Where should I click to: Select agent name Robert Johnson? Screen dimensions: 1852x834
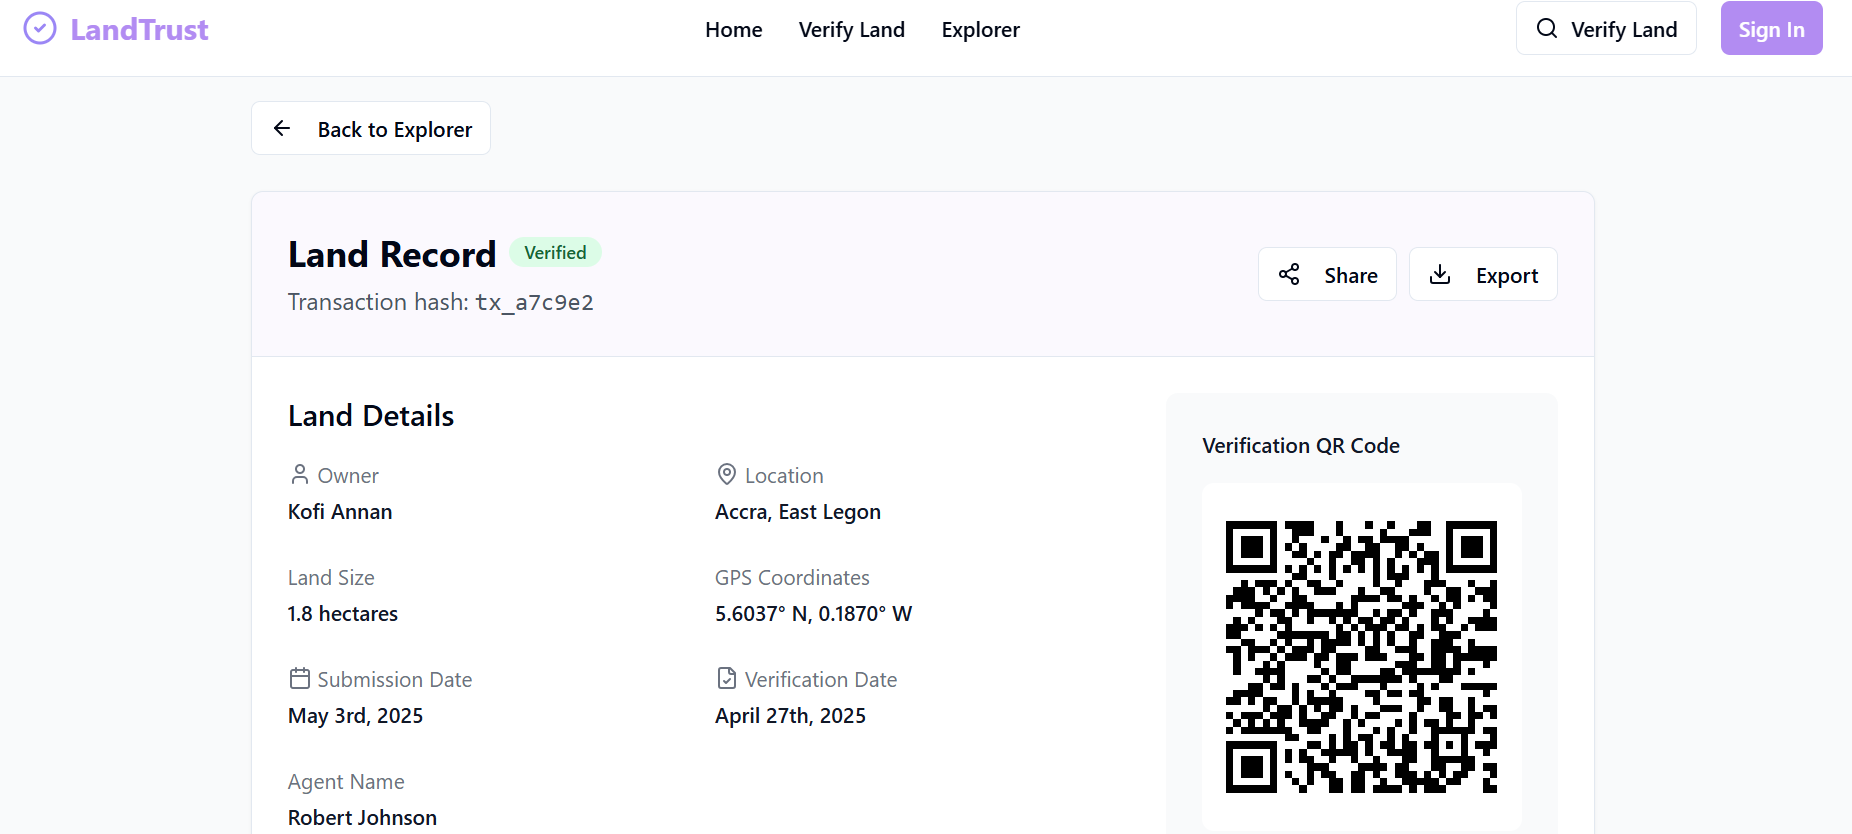point(362,818)
